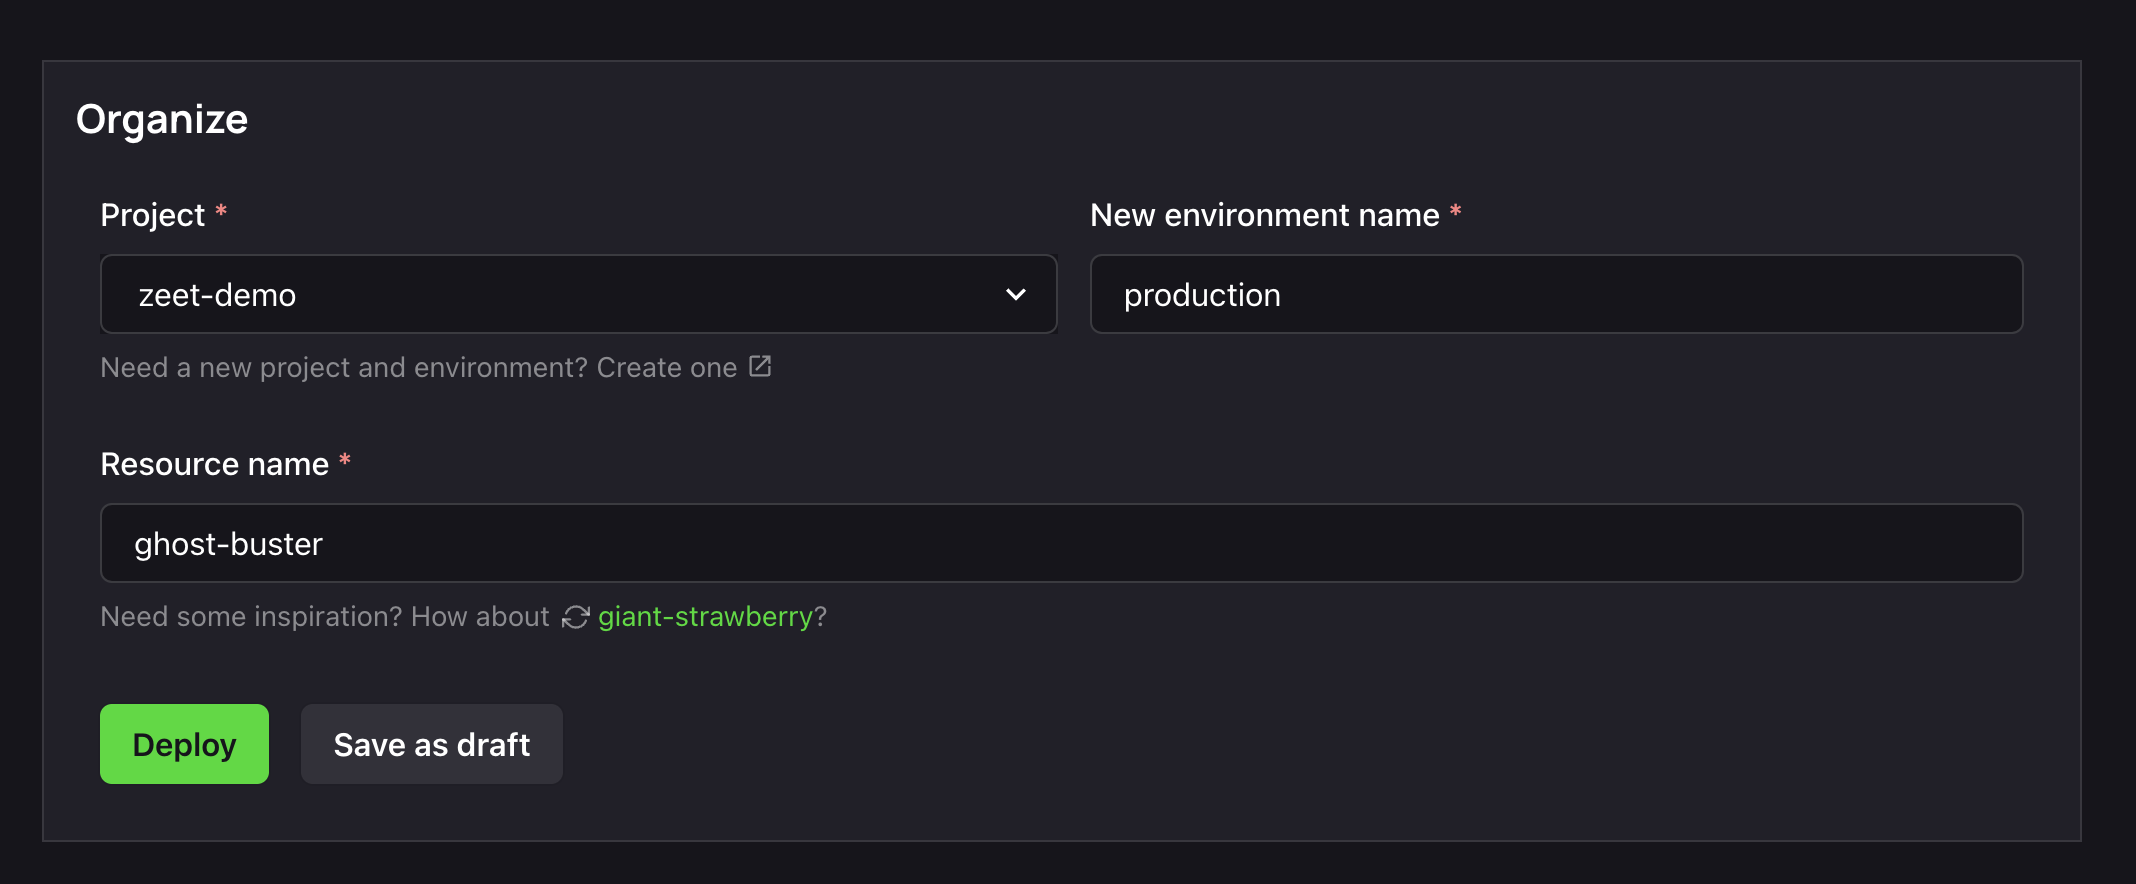
Task: Click the chevron arrow in Project selector
Action: point(1015,295)
